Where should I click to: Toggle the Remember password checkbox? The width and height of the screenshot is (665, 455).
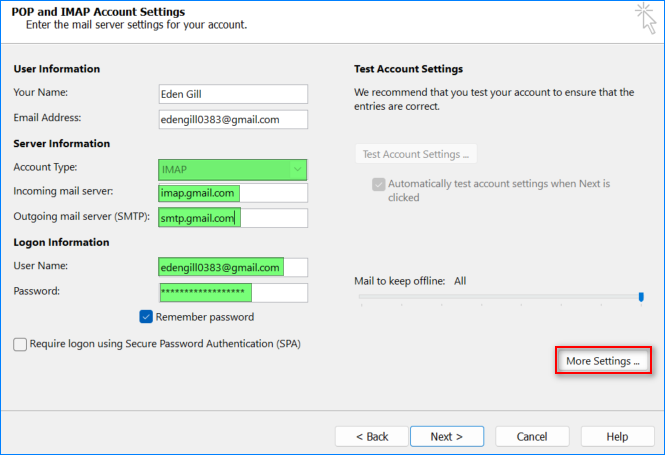(x=146, y=317)
